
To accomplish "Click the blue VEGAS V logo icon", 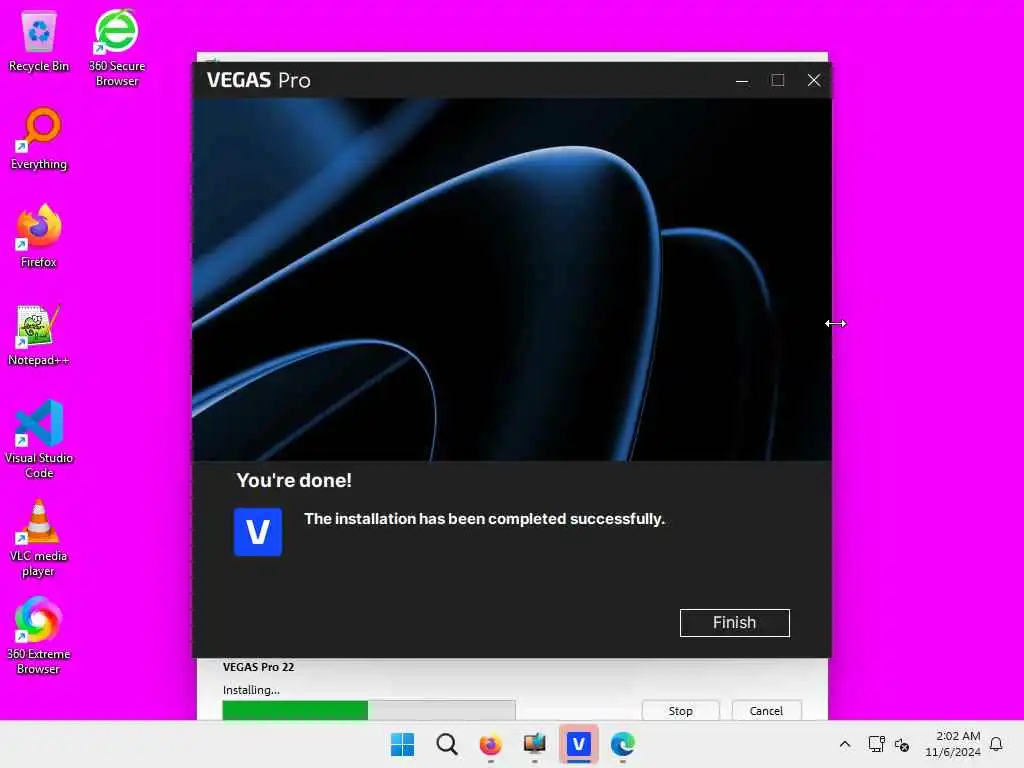I will tap(258, 532).
